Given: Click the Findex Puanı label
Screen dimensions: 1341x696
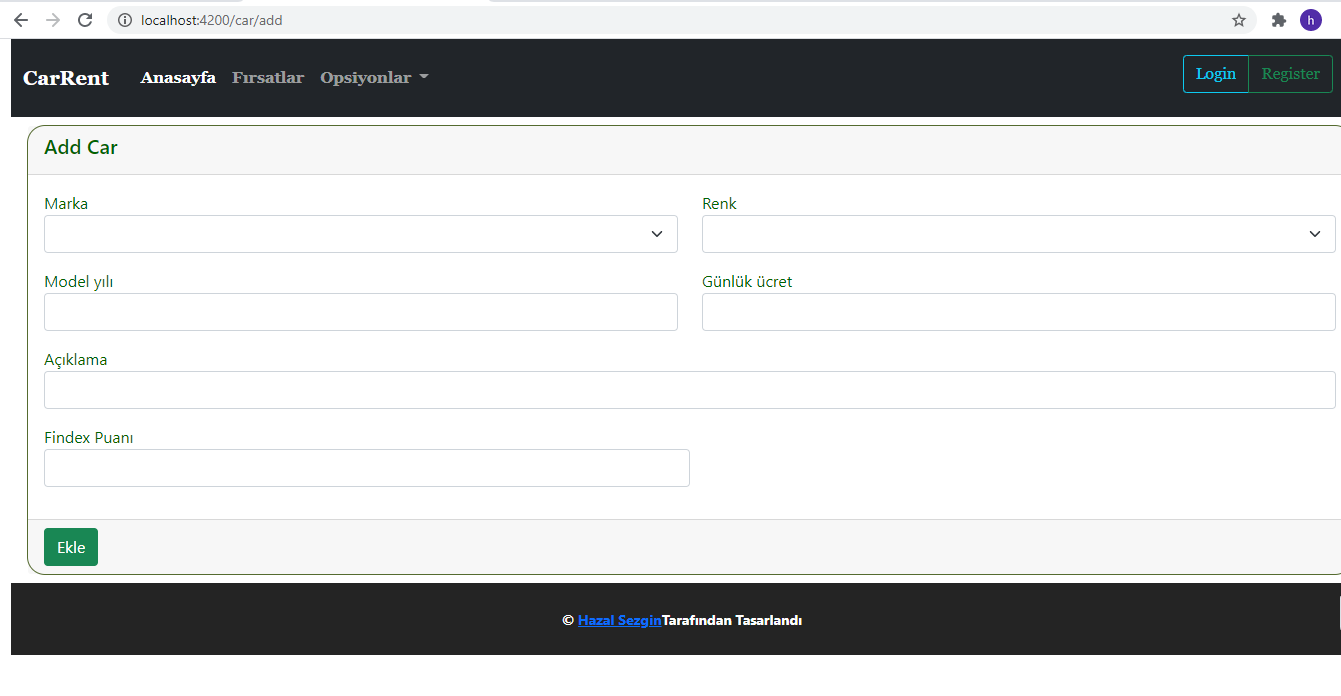Looking at the screenshot, I should [89, 438].
